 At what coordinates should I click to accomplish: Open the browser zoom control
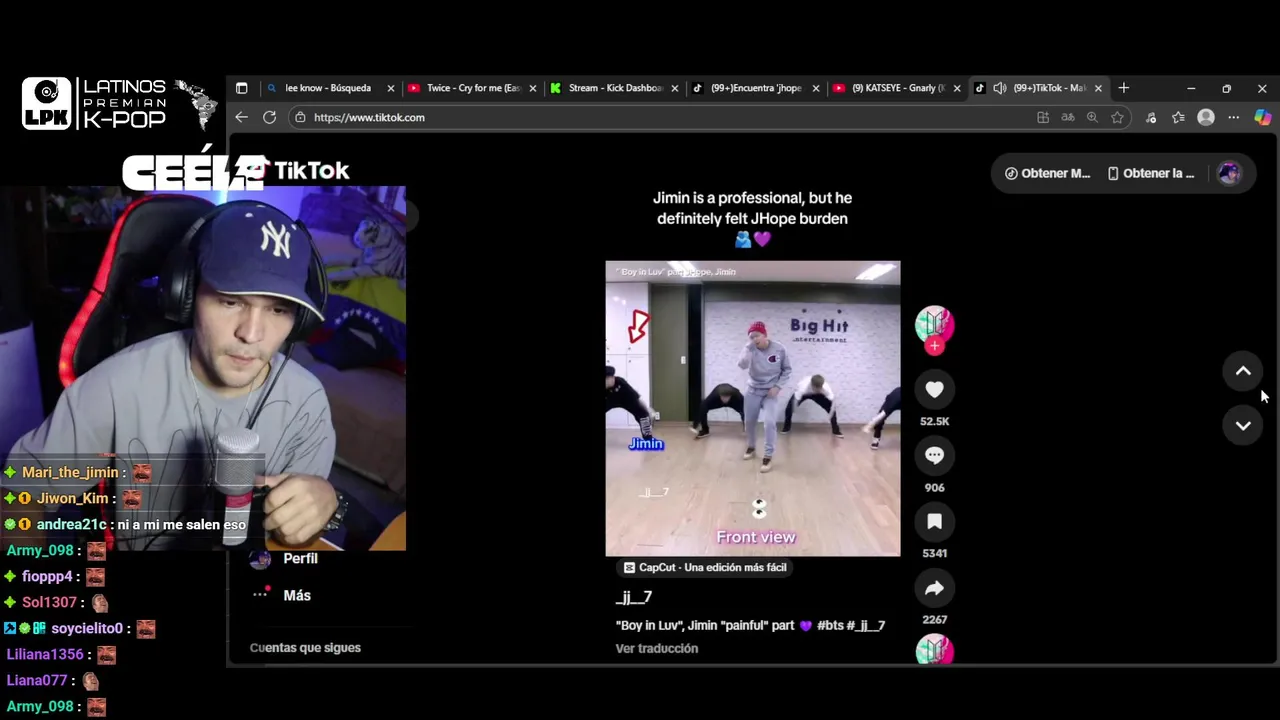point(1092,117)
